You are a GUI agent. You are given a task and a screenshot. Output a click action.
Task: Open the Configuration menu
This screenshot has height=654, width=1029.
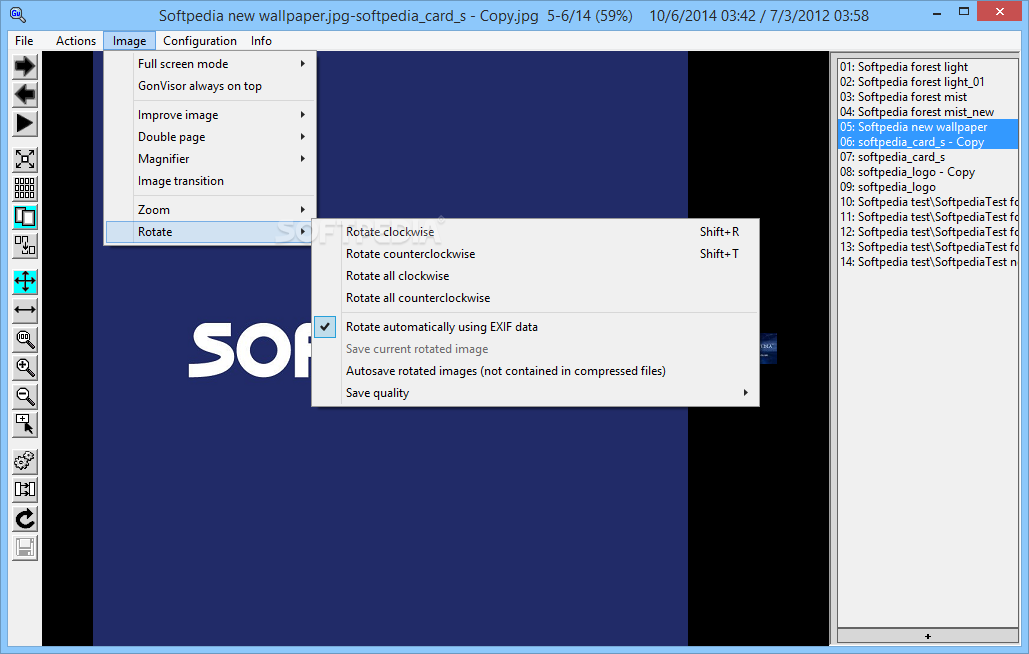(x=200, y=41)
